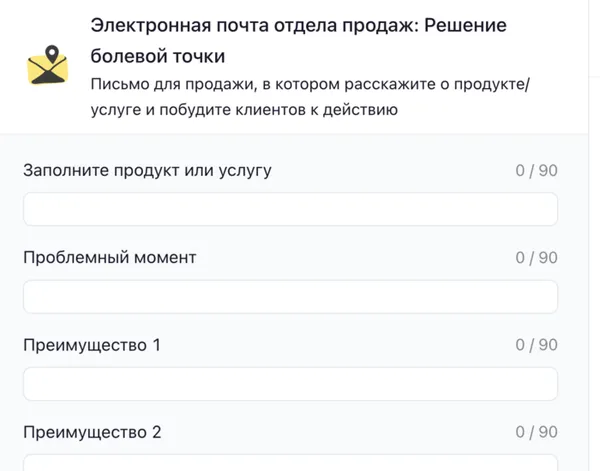Click the 'Заполните продукт или услугу' label
600x471 pixels.
tap(147, 170)
